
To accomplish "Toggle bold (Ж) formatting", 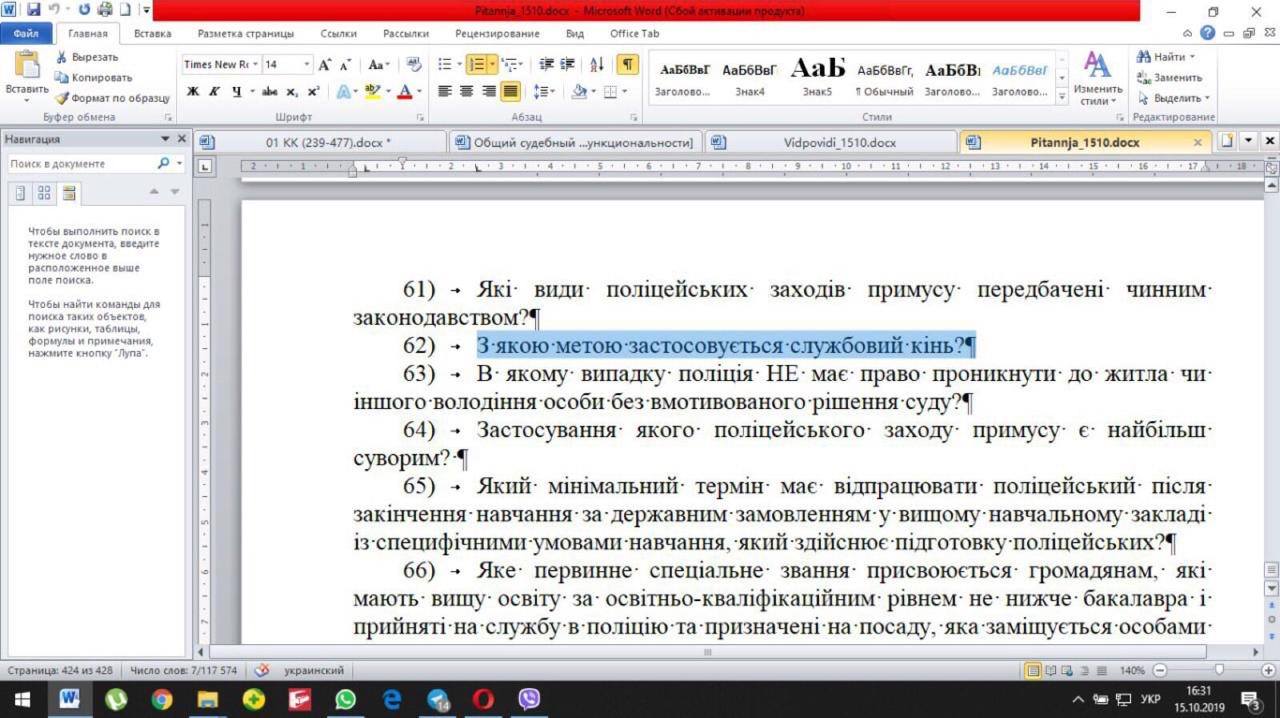I will 193,92.
